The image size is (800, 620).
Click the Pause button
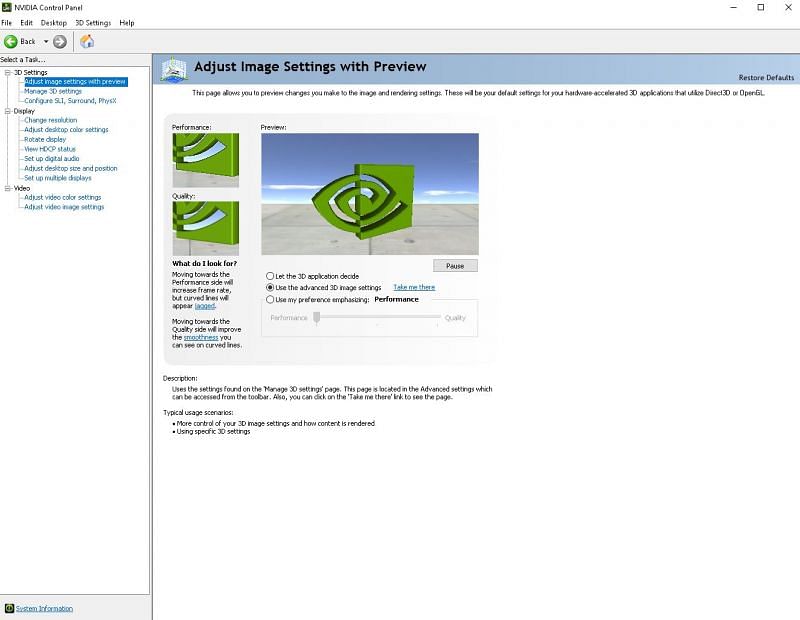coord(455,266)
